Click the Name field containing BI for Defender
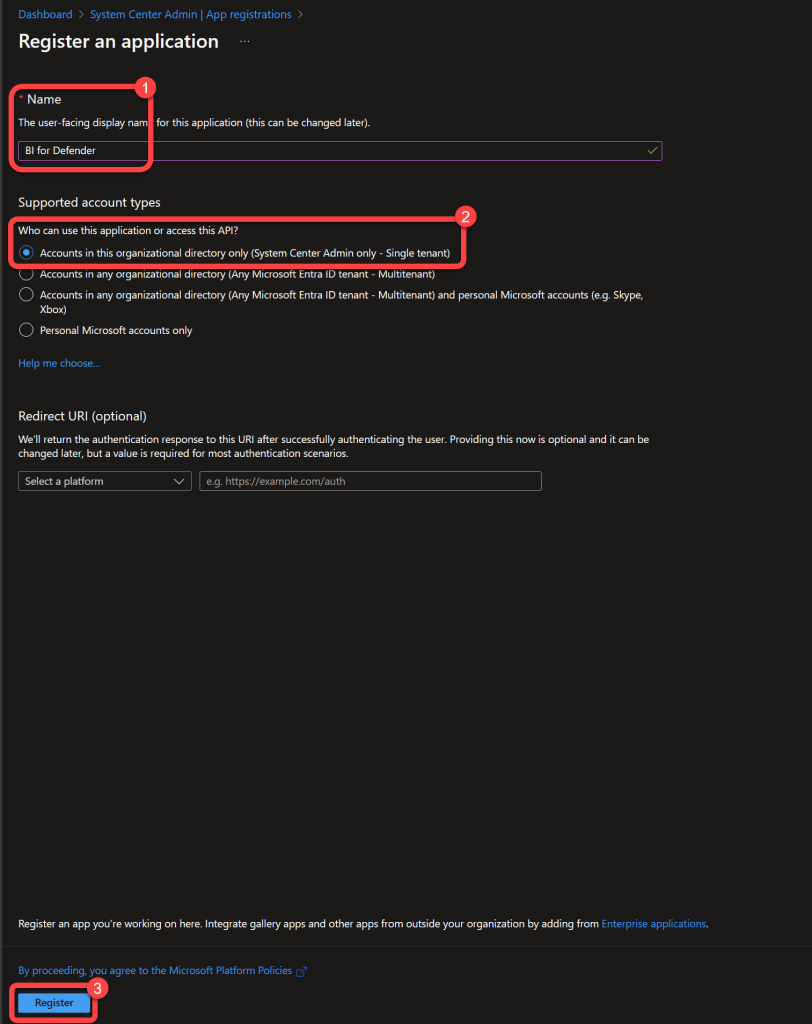The height and width of the screenshot is (1024, 812). click(330, 150)
